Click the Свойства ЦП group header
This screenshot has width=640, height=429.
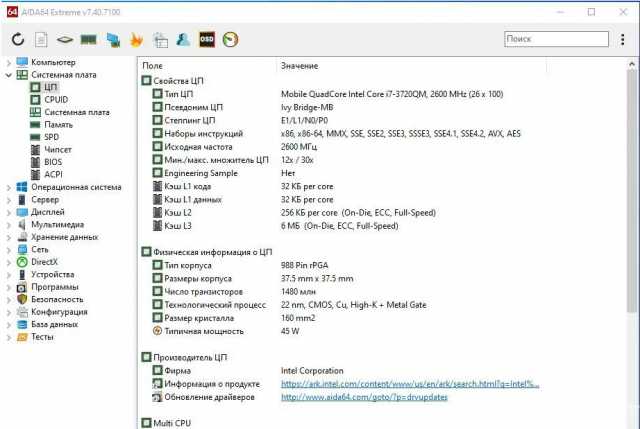point(173,81)
